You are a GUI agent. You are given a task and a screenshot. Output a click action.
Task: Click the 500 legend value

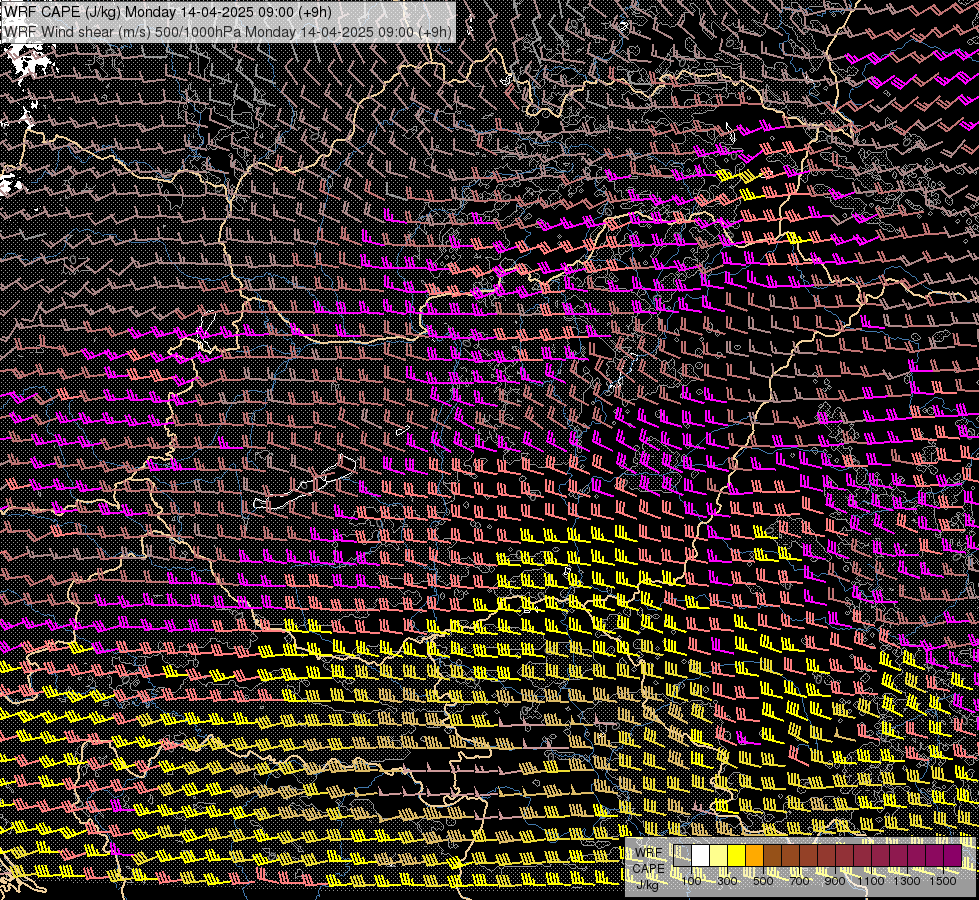click(763, 881)
